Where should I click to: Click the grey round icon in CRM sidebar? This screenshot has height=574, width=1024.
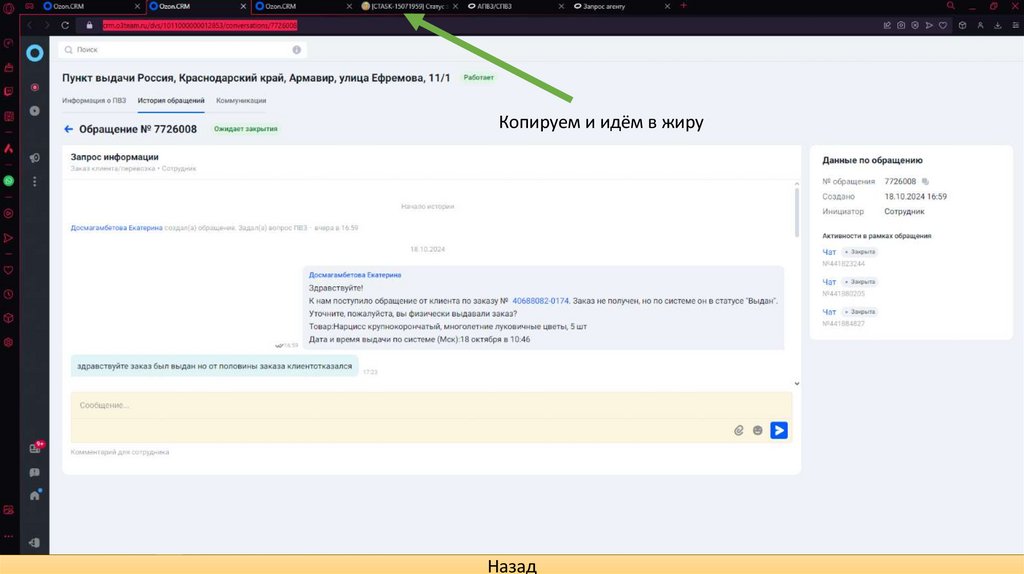(x=35, y=111)
